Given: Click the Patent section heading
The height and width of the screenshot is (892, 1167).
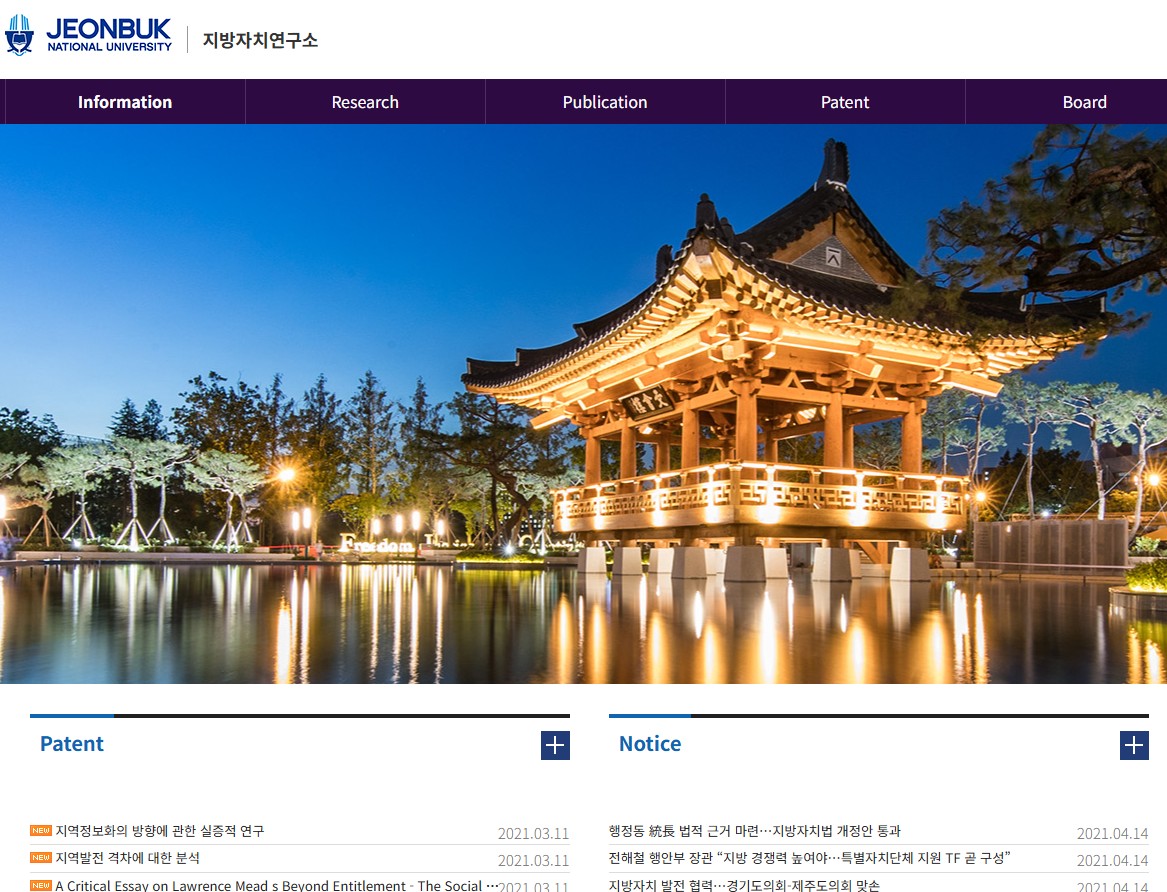Looking at the screenshot, I should point(71,744).
